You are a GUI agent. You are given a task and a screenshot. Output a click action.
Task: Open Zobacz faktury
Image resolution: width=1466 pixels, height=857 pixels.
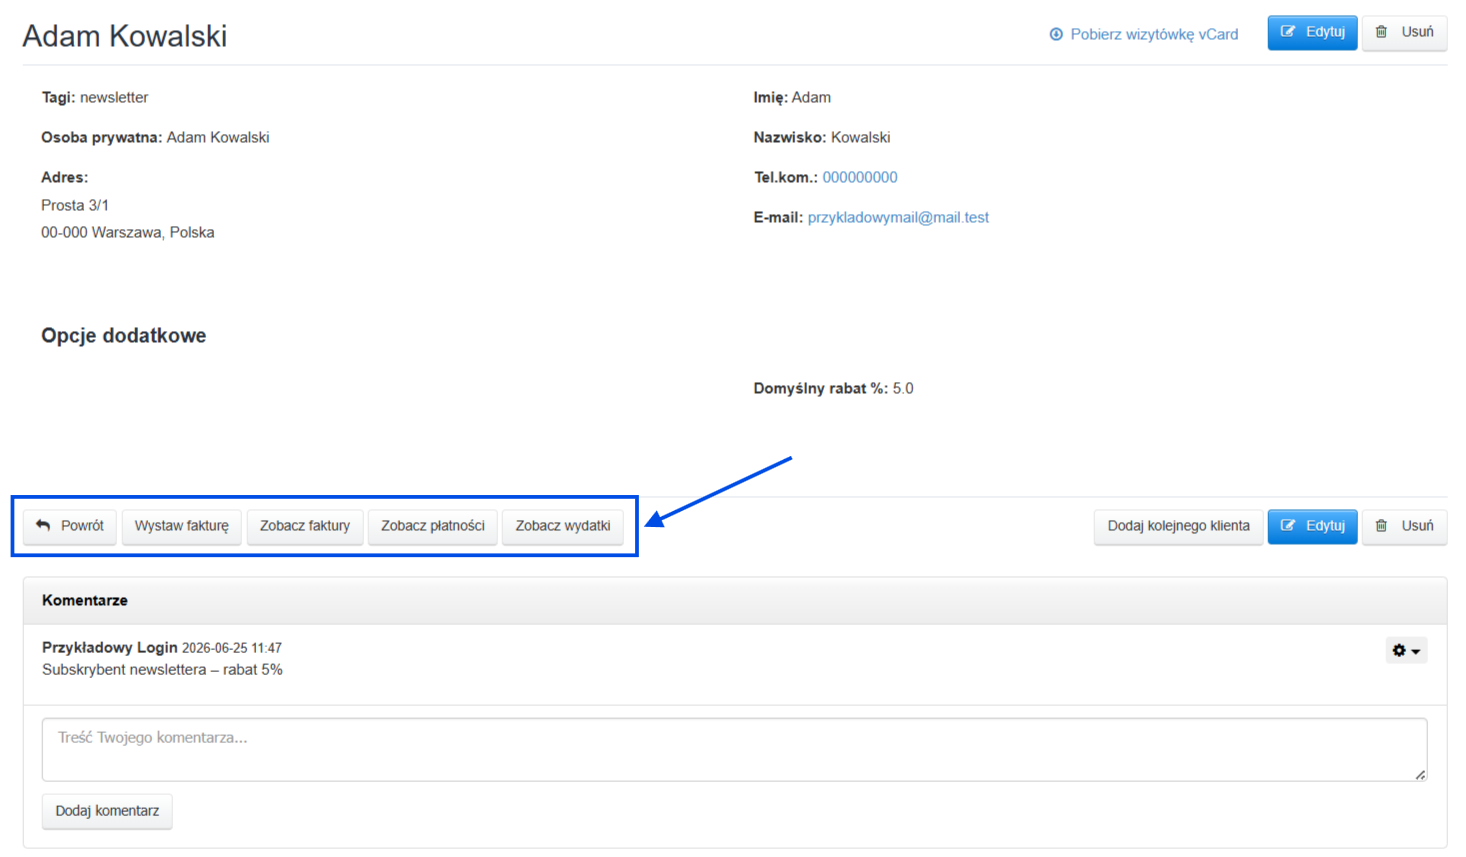tap(305, 526)
